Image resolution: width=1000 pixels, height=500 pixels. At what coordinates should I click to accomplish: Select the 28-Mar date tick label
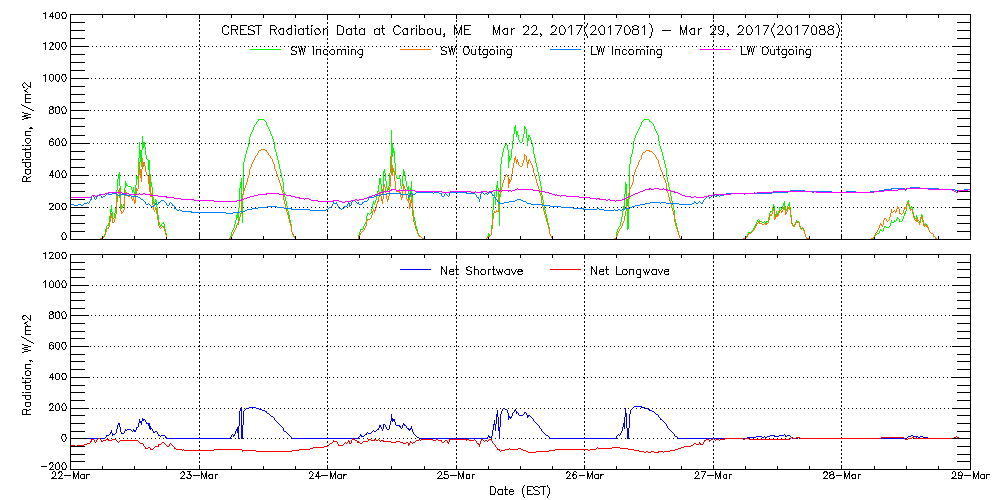841,478
